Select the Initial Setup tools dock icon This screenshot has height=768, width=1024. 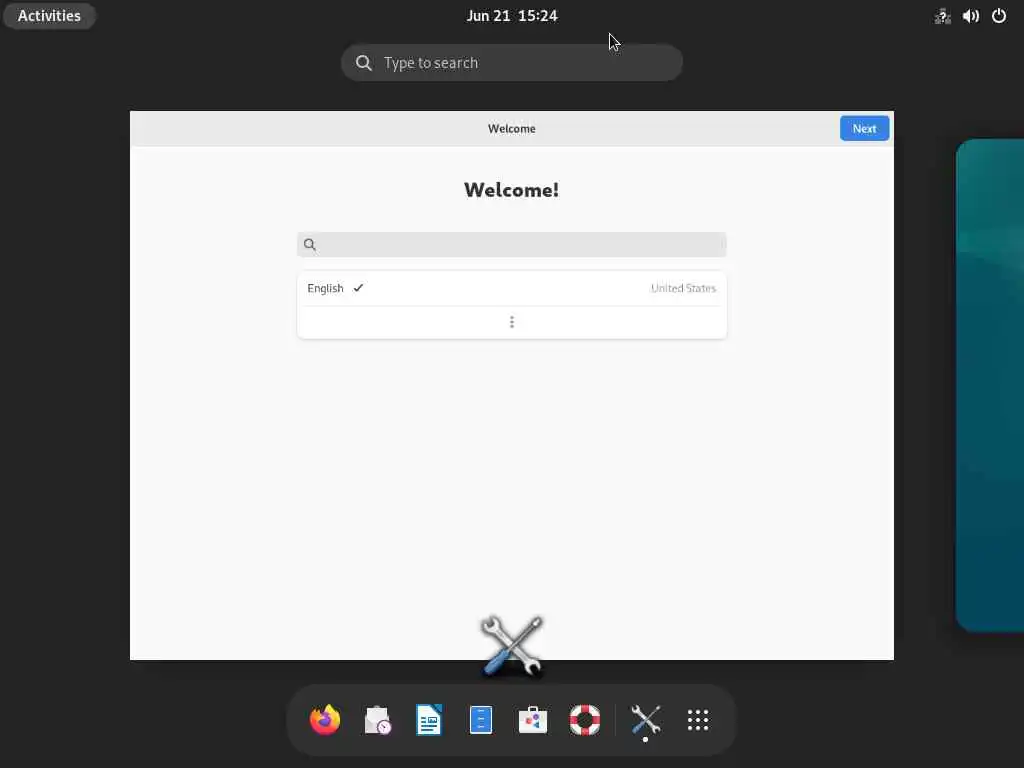point(645,720)
